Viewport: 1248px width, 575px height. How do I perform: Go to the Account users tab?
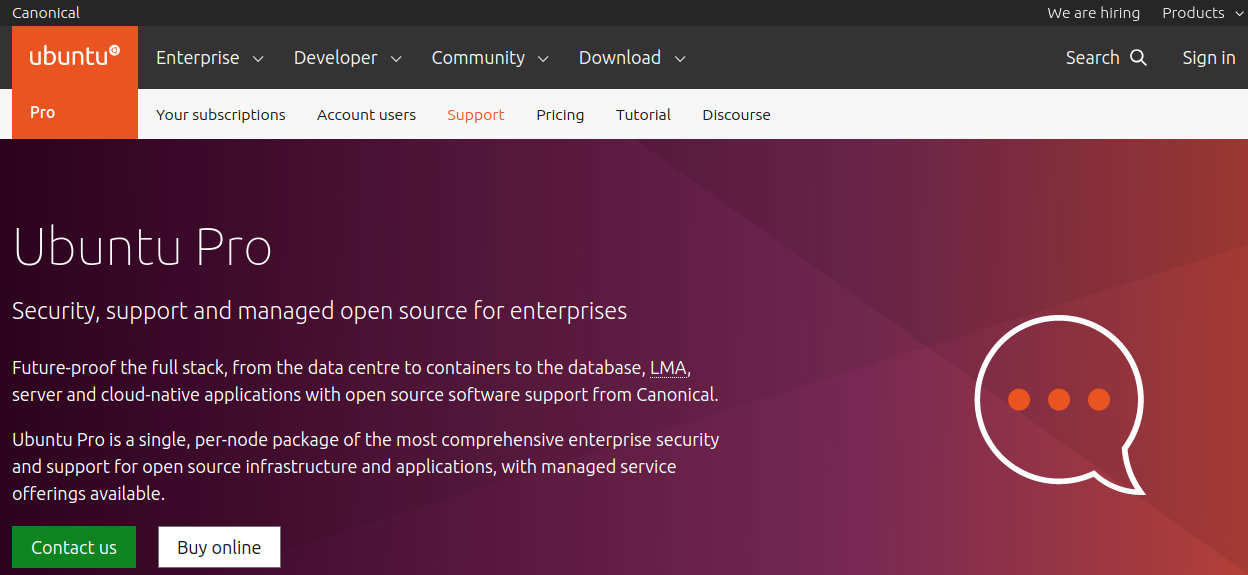point(366,115)
